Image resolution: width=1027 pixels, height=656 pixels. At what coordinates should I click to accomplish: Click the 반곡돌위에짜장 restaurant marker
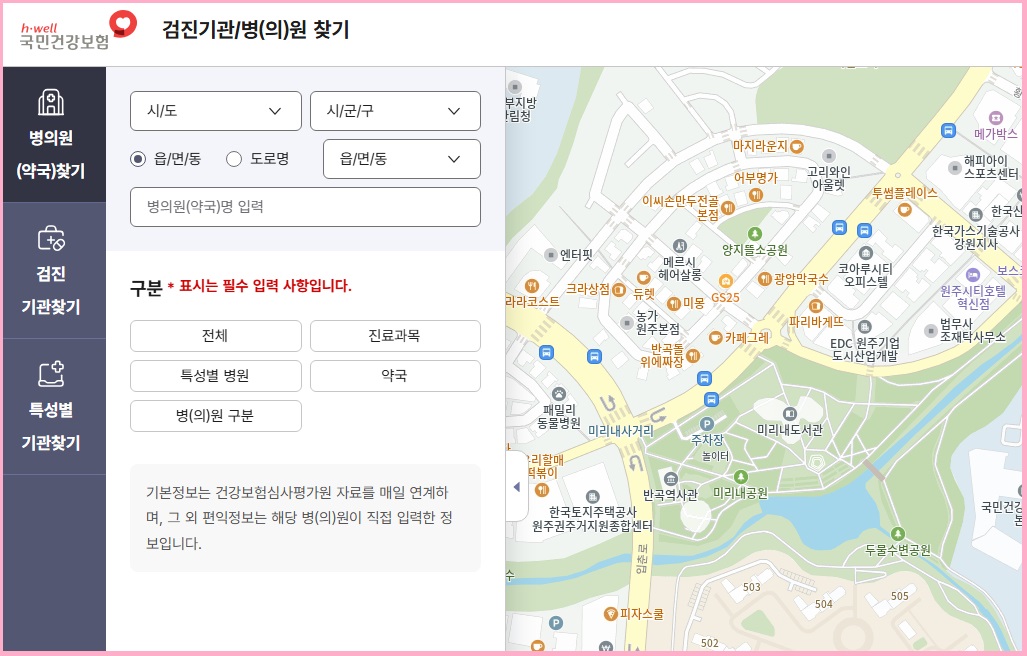click(x=693, y=355)
